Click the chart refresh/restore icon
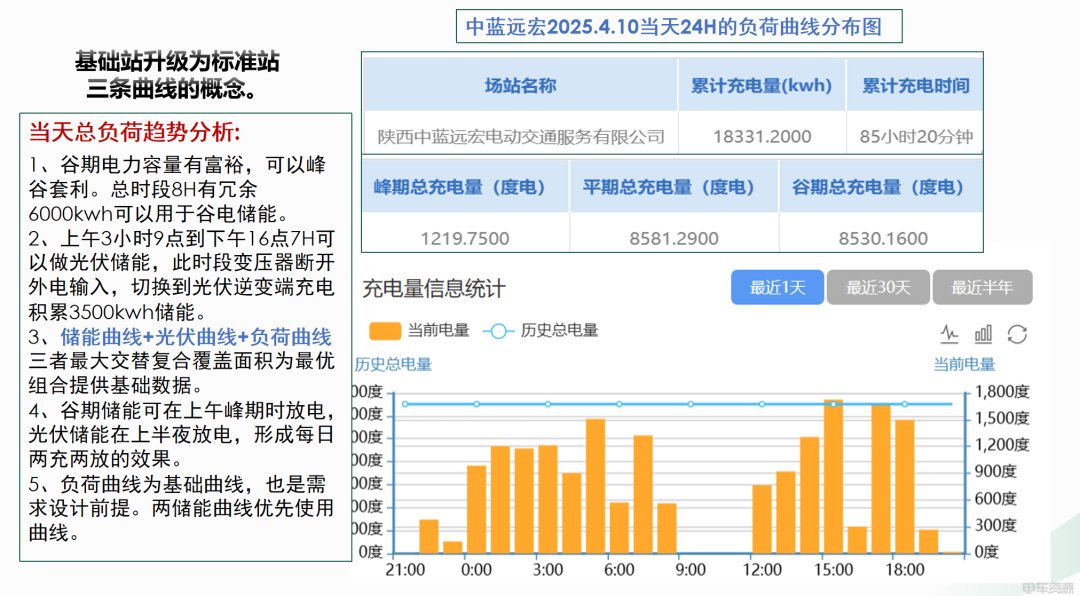Viewport: 1080px width, 596px height. tap(1017, 334)
